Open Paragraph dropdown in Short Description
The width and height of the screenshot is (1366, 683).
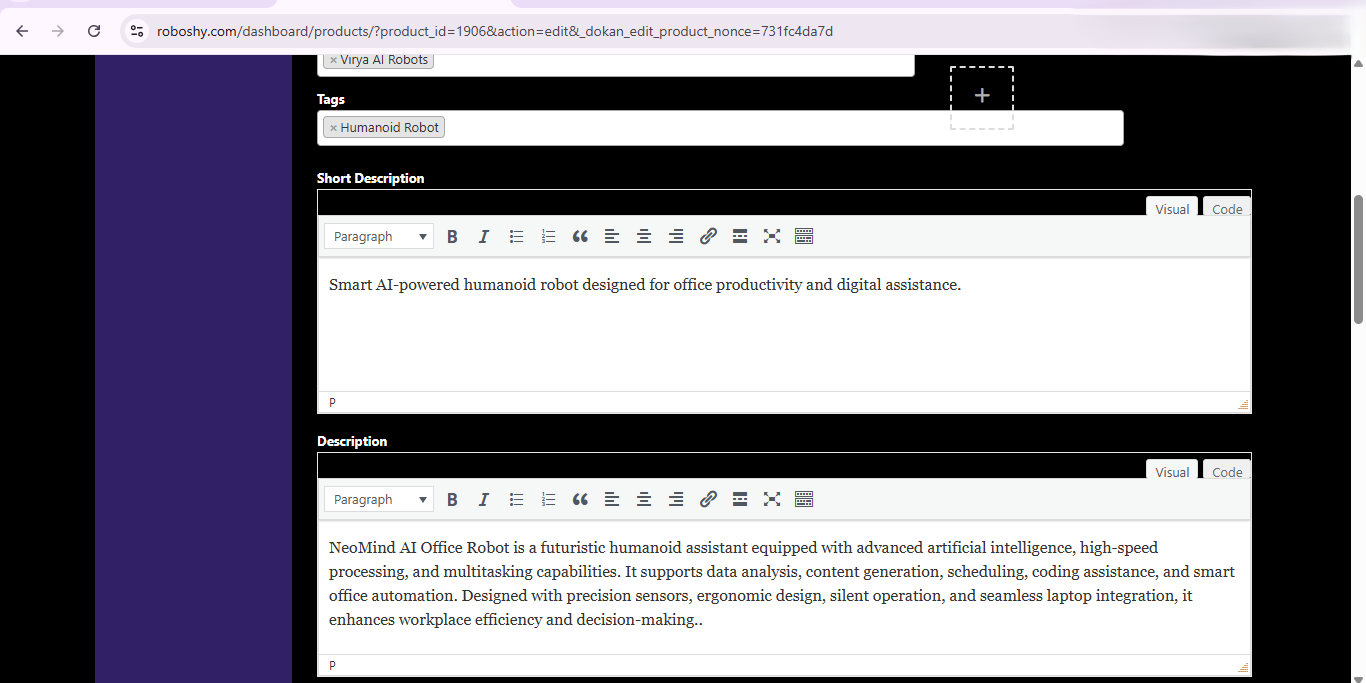[379, 237]
